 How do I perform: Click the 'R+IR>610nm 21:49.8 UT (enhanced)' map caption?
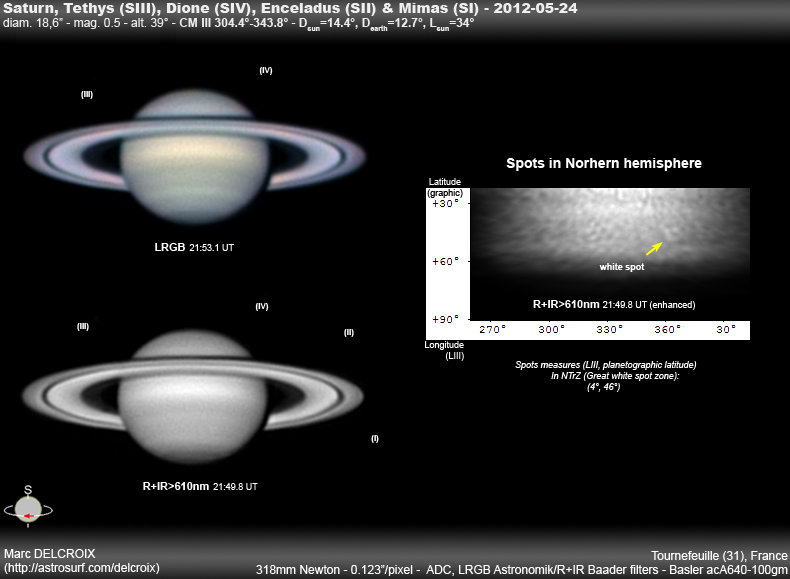coord(614,304)
